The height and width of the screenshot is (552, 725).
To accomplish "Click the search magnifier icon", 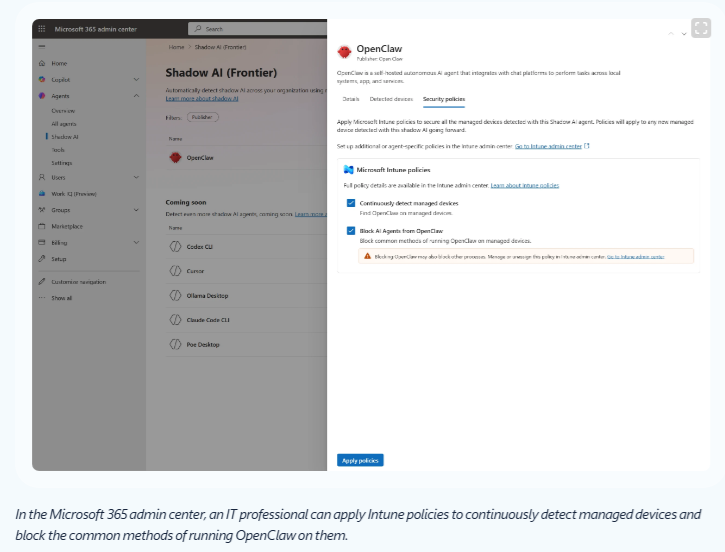I will 198,29.
